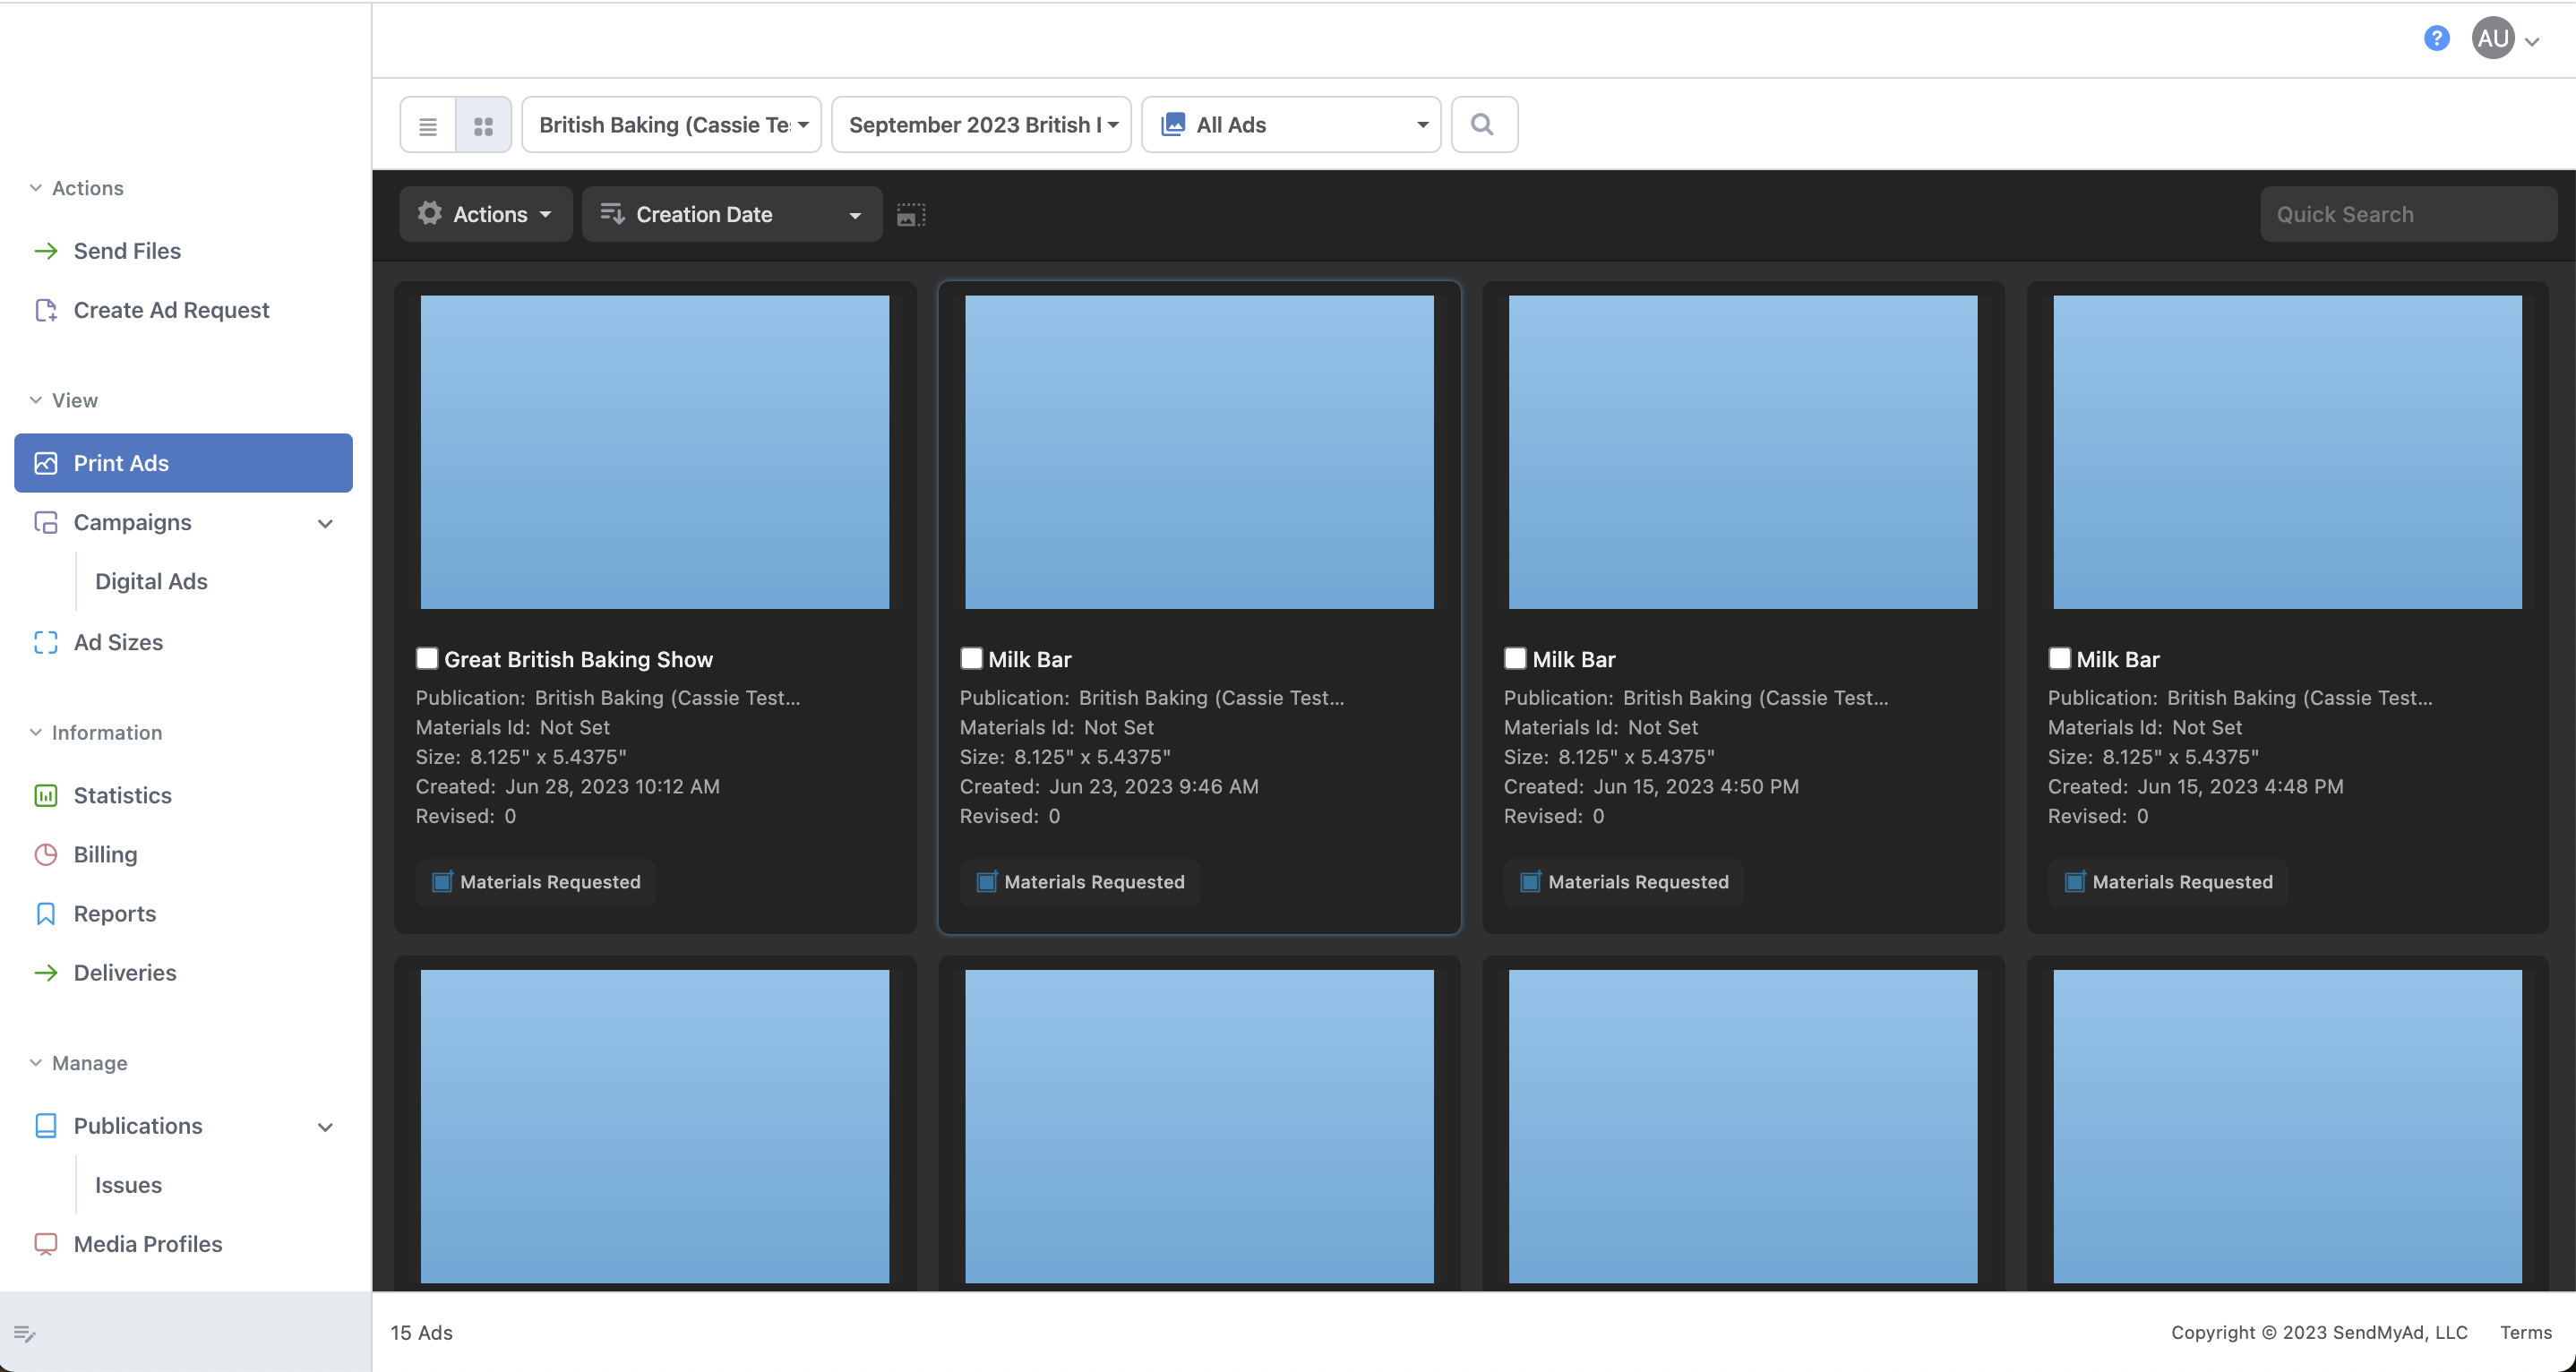Click Materials Requested on Milk Bar 4:48 PM card

click(2168, 882)
